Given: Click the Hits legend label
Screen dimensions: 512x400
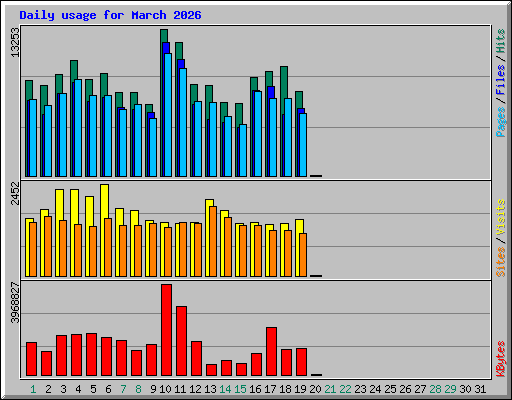Looking at the screenshot, I should 500,41.
